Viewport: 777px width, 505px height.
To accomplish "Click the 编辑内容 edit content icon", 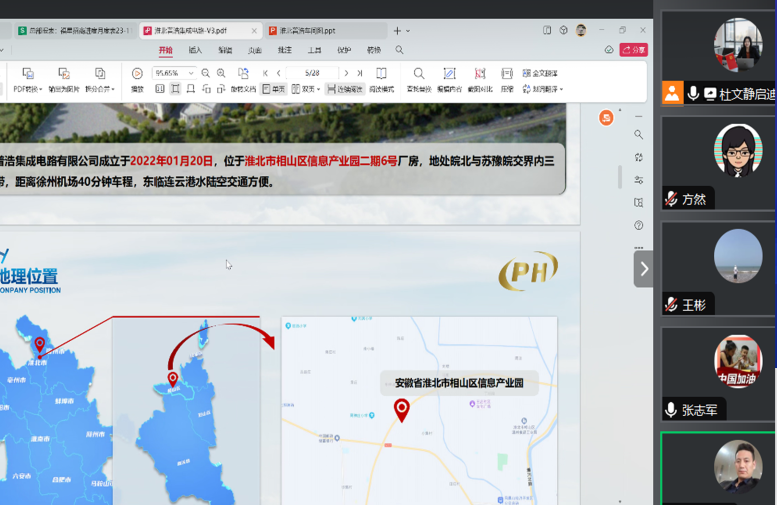I will (x=449, y=73).
